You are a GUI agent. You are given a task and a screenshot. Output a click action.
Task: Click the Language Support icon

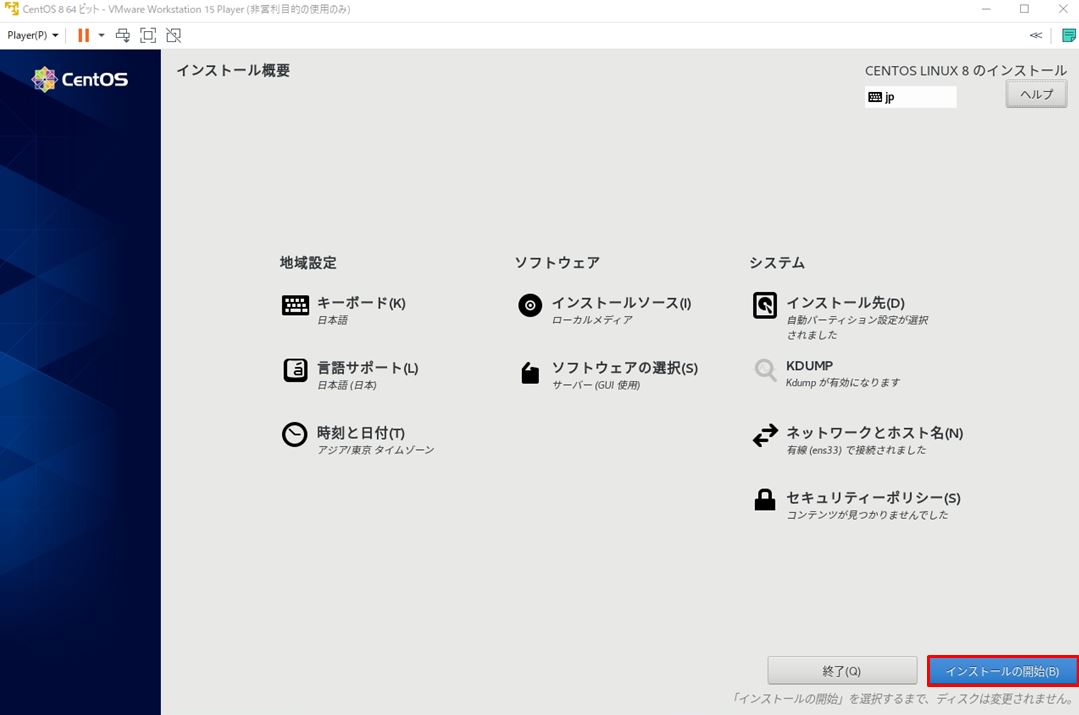click(x=295, y=370)
